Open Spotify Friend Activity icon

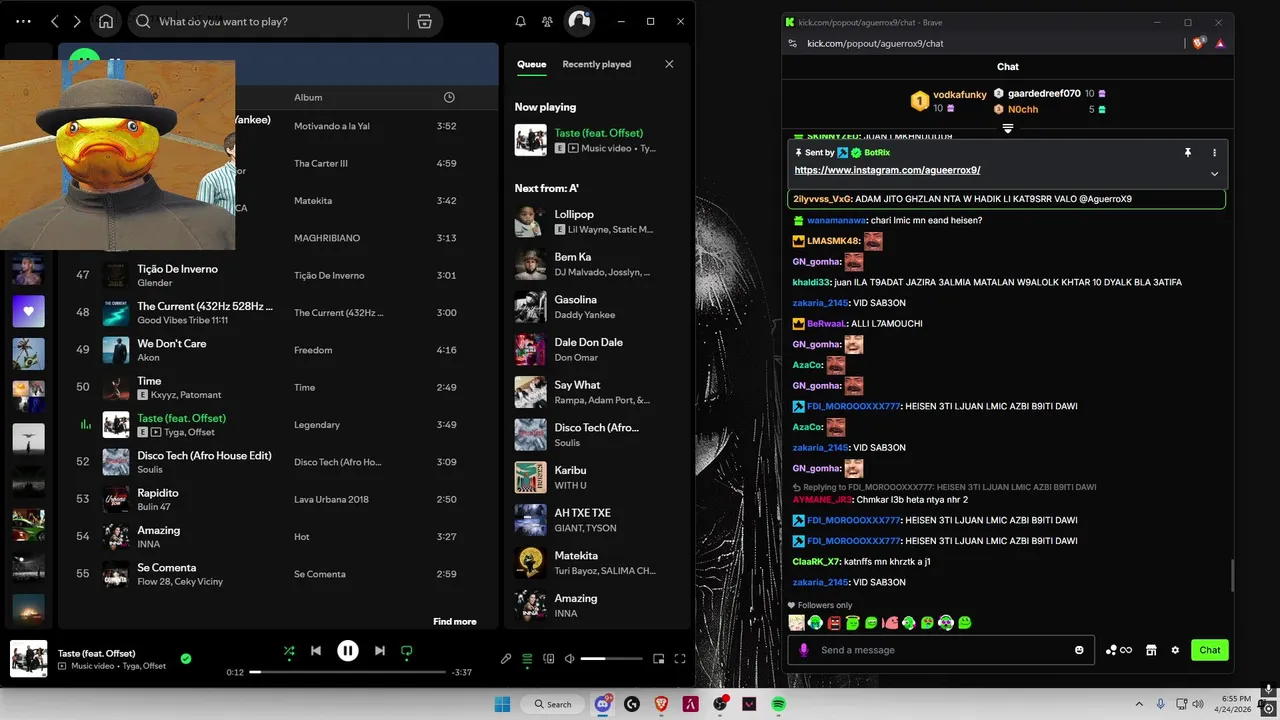coord(547,21)
